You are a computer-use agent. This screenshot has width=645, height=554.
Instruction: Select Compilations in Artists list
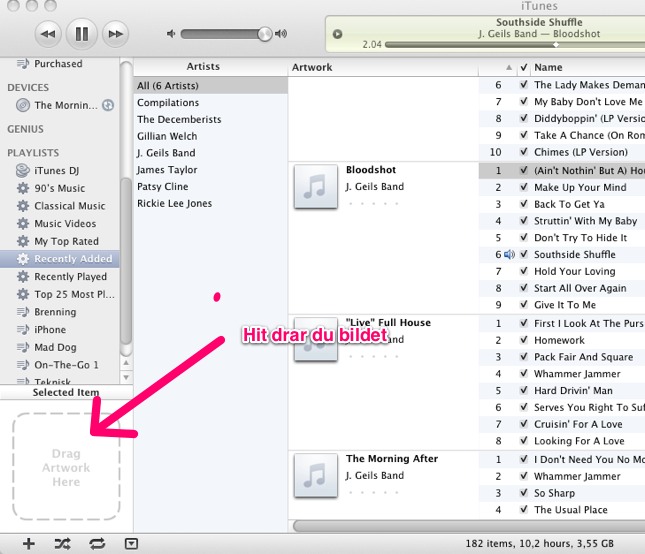210,102
